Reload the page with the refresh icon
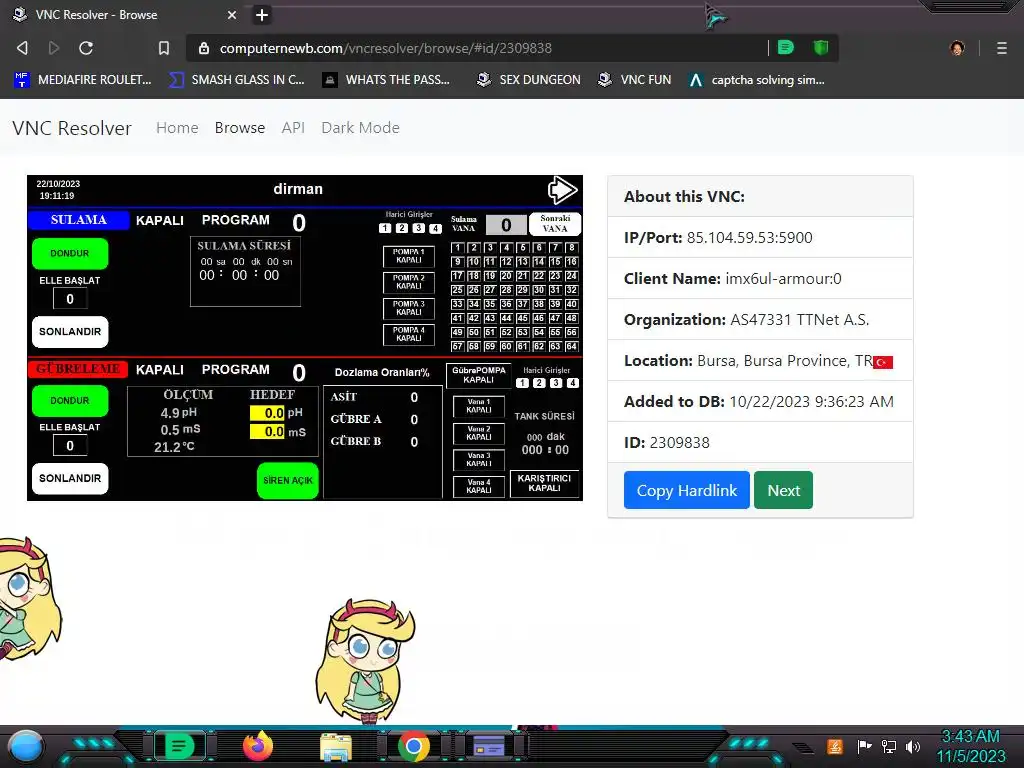Screen dimensions: 1024x768 (86, 48)
